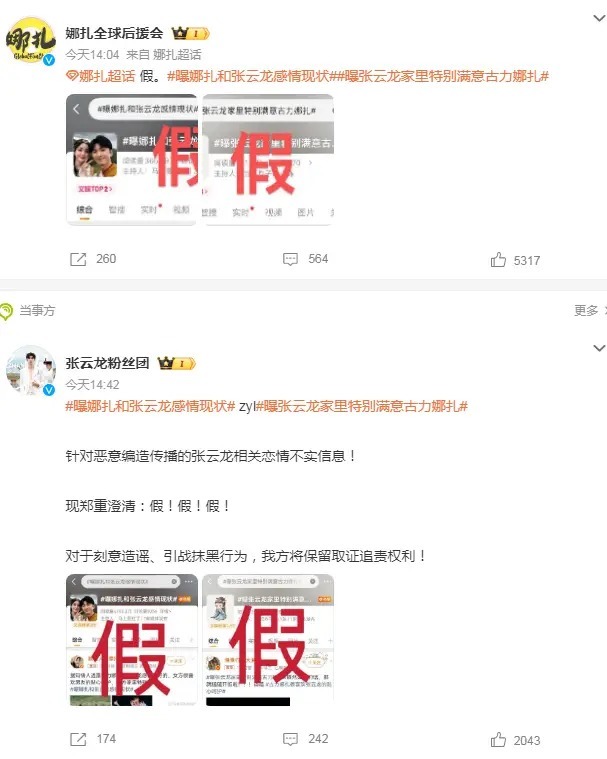Image resolution: width=607 pixels, height=759 pixels.
Task: Open 张云龙粉丝团 avatar profile
Action: (x=30, y=371)
